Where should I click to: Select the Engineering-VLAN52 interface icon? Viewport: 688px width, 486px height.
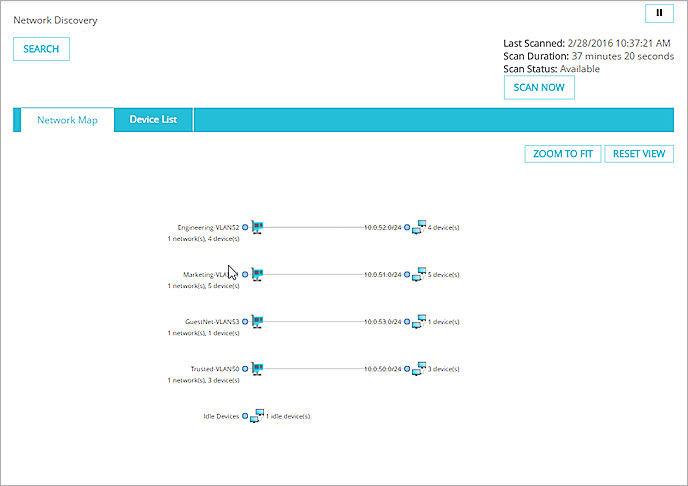pos(257,227)
